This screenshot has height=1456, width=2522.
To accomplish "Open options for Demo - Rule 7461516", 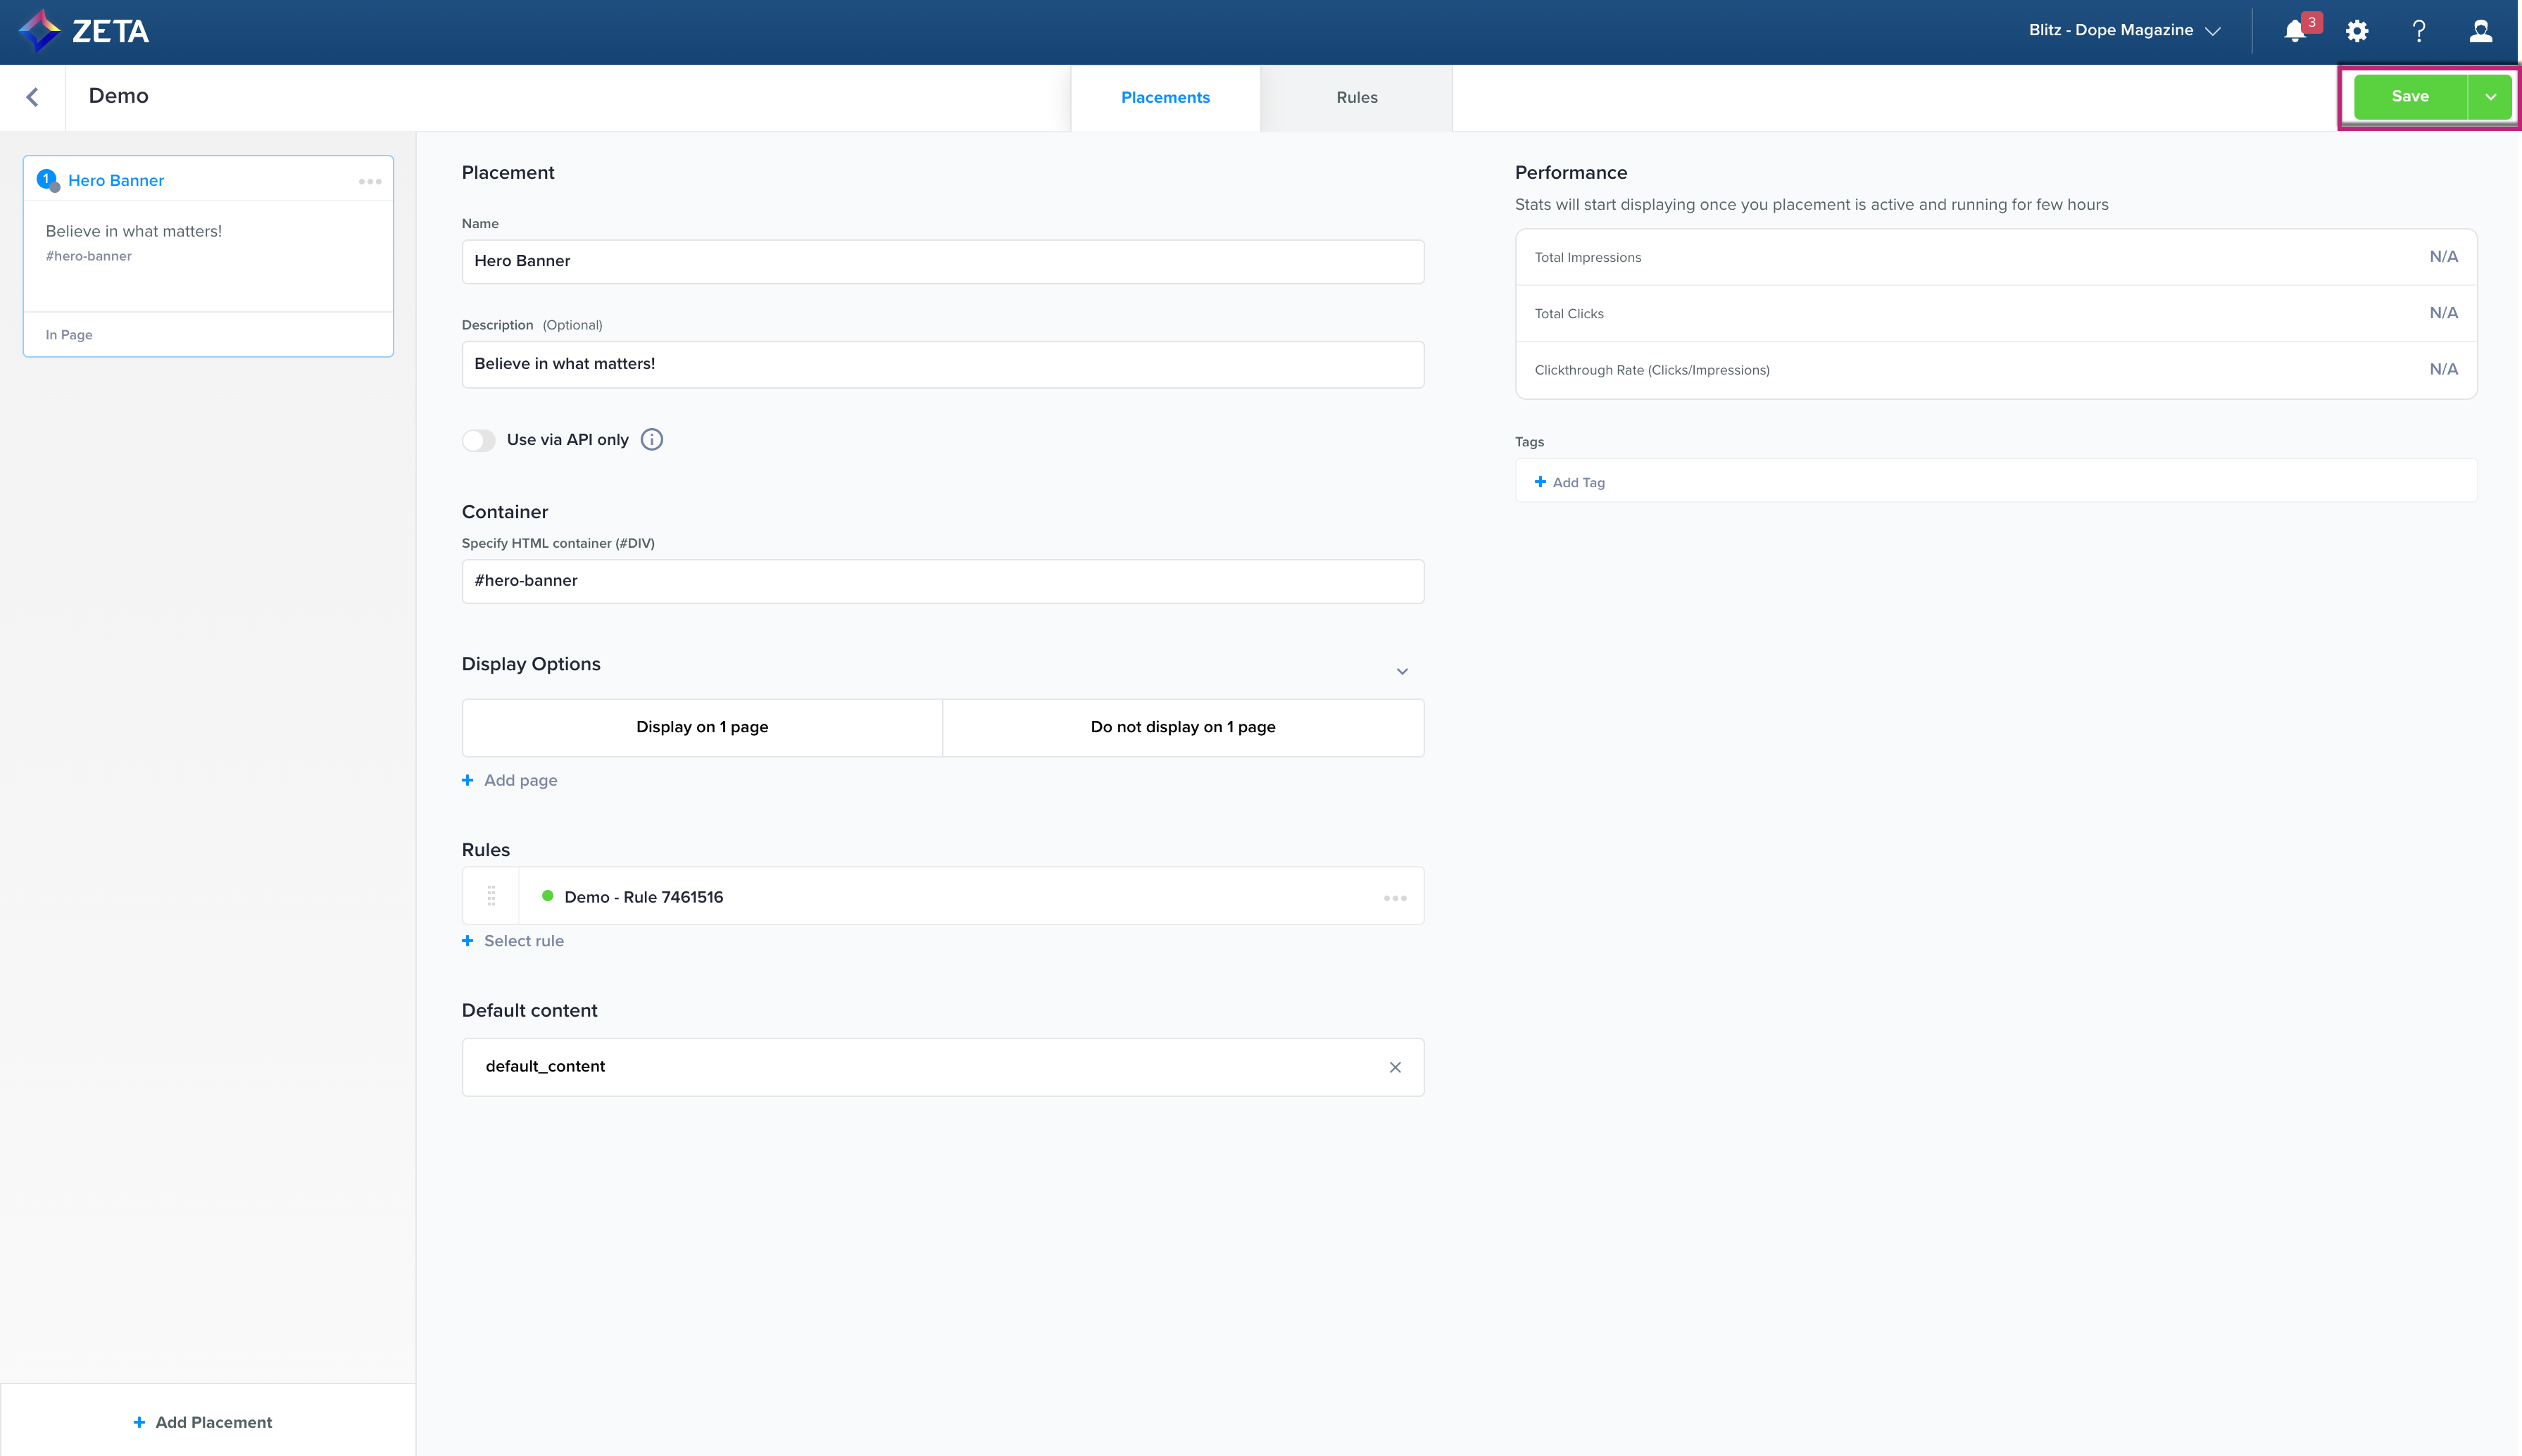I will click(1395, 898).
